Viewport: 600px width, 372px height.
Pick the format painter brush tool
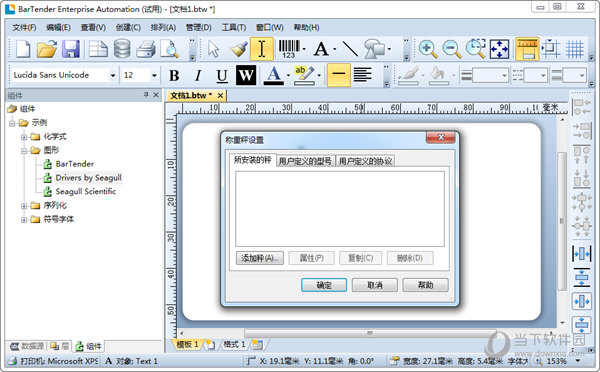238,49
